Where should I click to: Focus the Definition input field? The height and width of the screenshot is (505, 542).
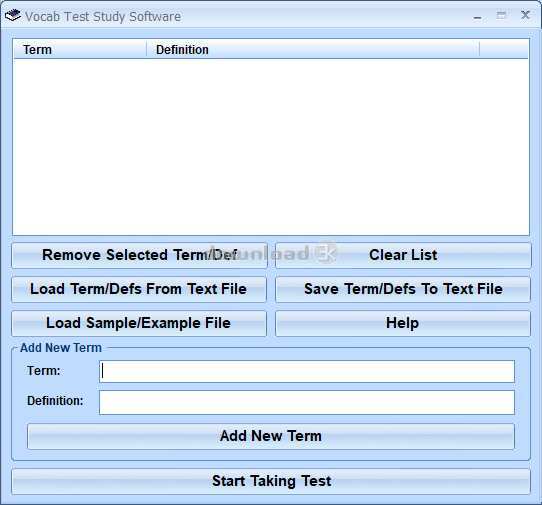click(307, 402)
